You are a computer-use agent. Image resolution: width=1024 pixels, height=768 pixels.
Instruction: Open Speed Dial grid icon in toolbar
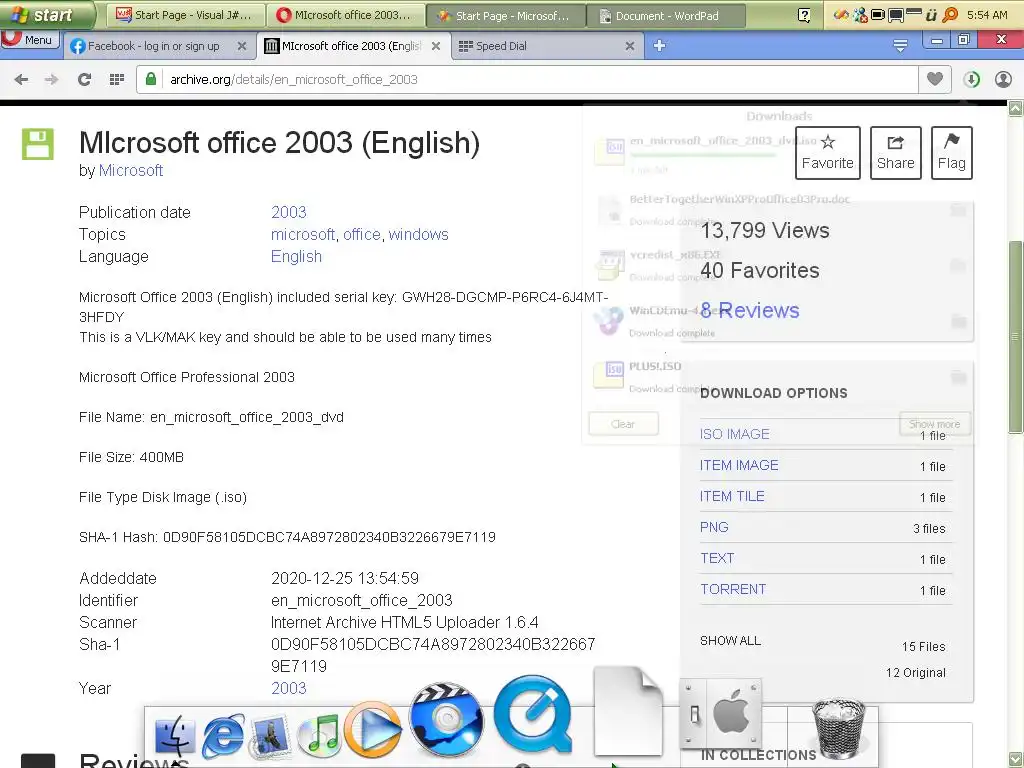pos(117,80)
